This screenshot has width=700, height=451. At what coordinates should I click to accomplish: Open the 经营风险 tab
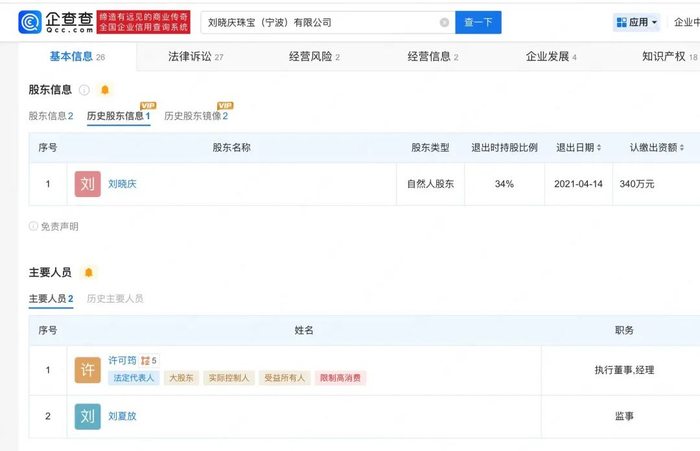(314, 57)
